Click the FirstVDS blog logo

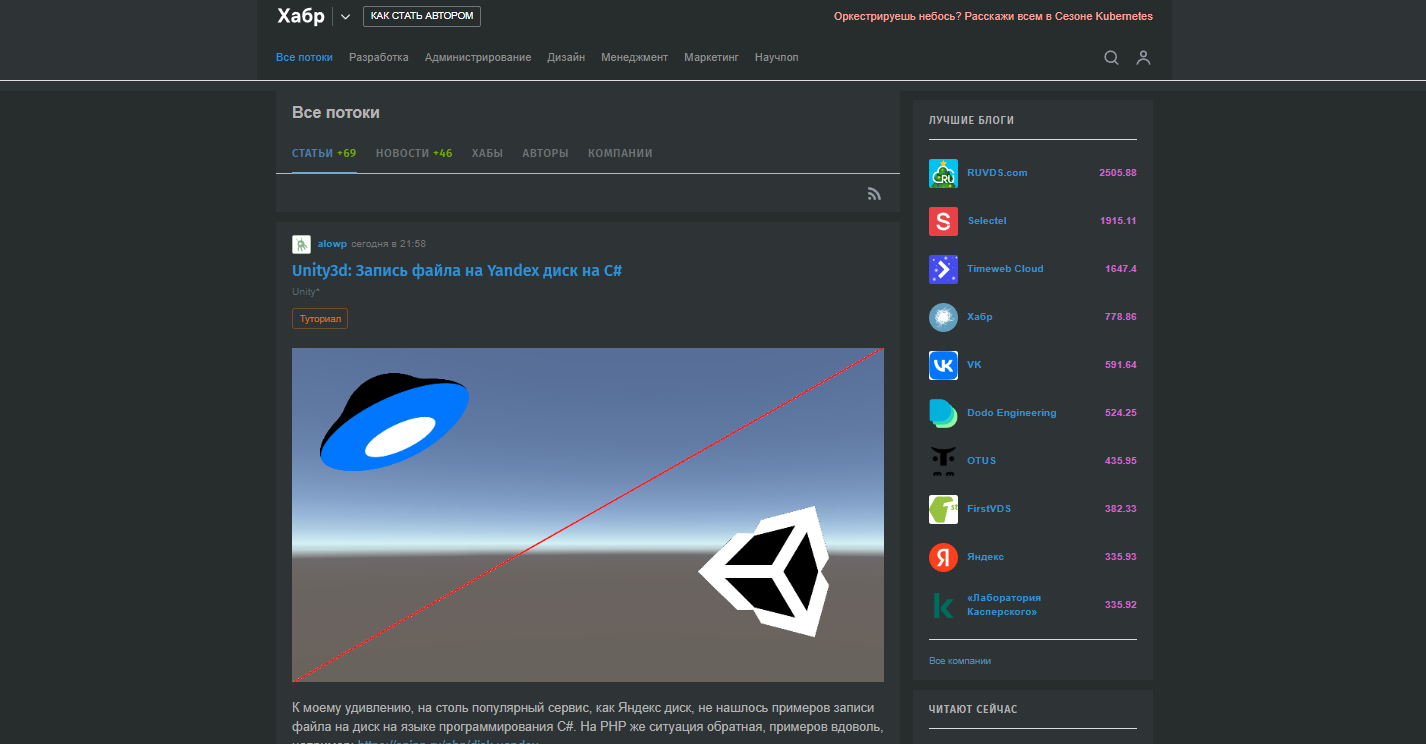[943, 509]
